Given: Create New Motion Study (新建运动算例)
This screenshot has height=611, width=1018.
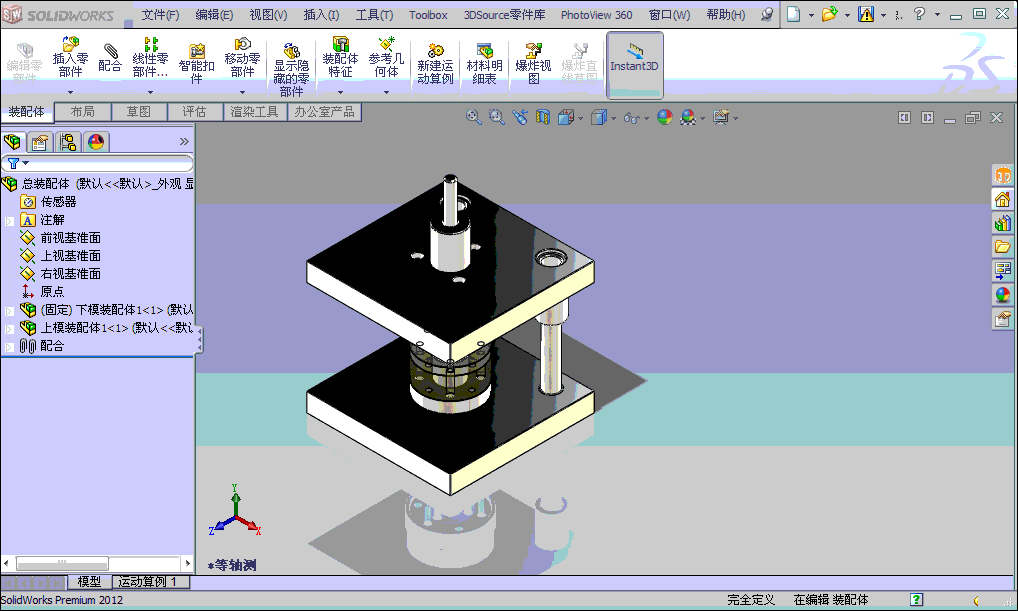Looking at the screenshot, I should pos(435,51).
